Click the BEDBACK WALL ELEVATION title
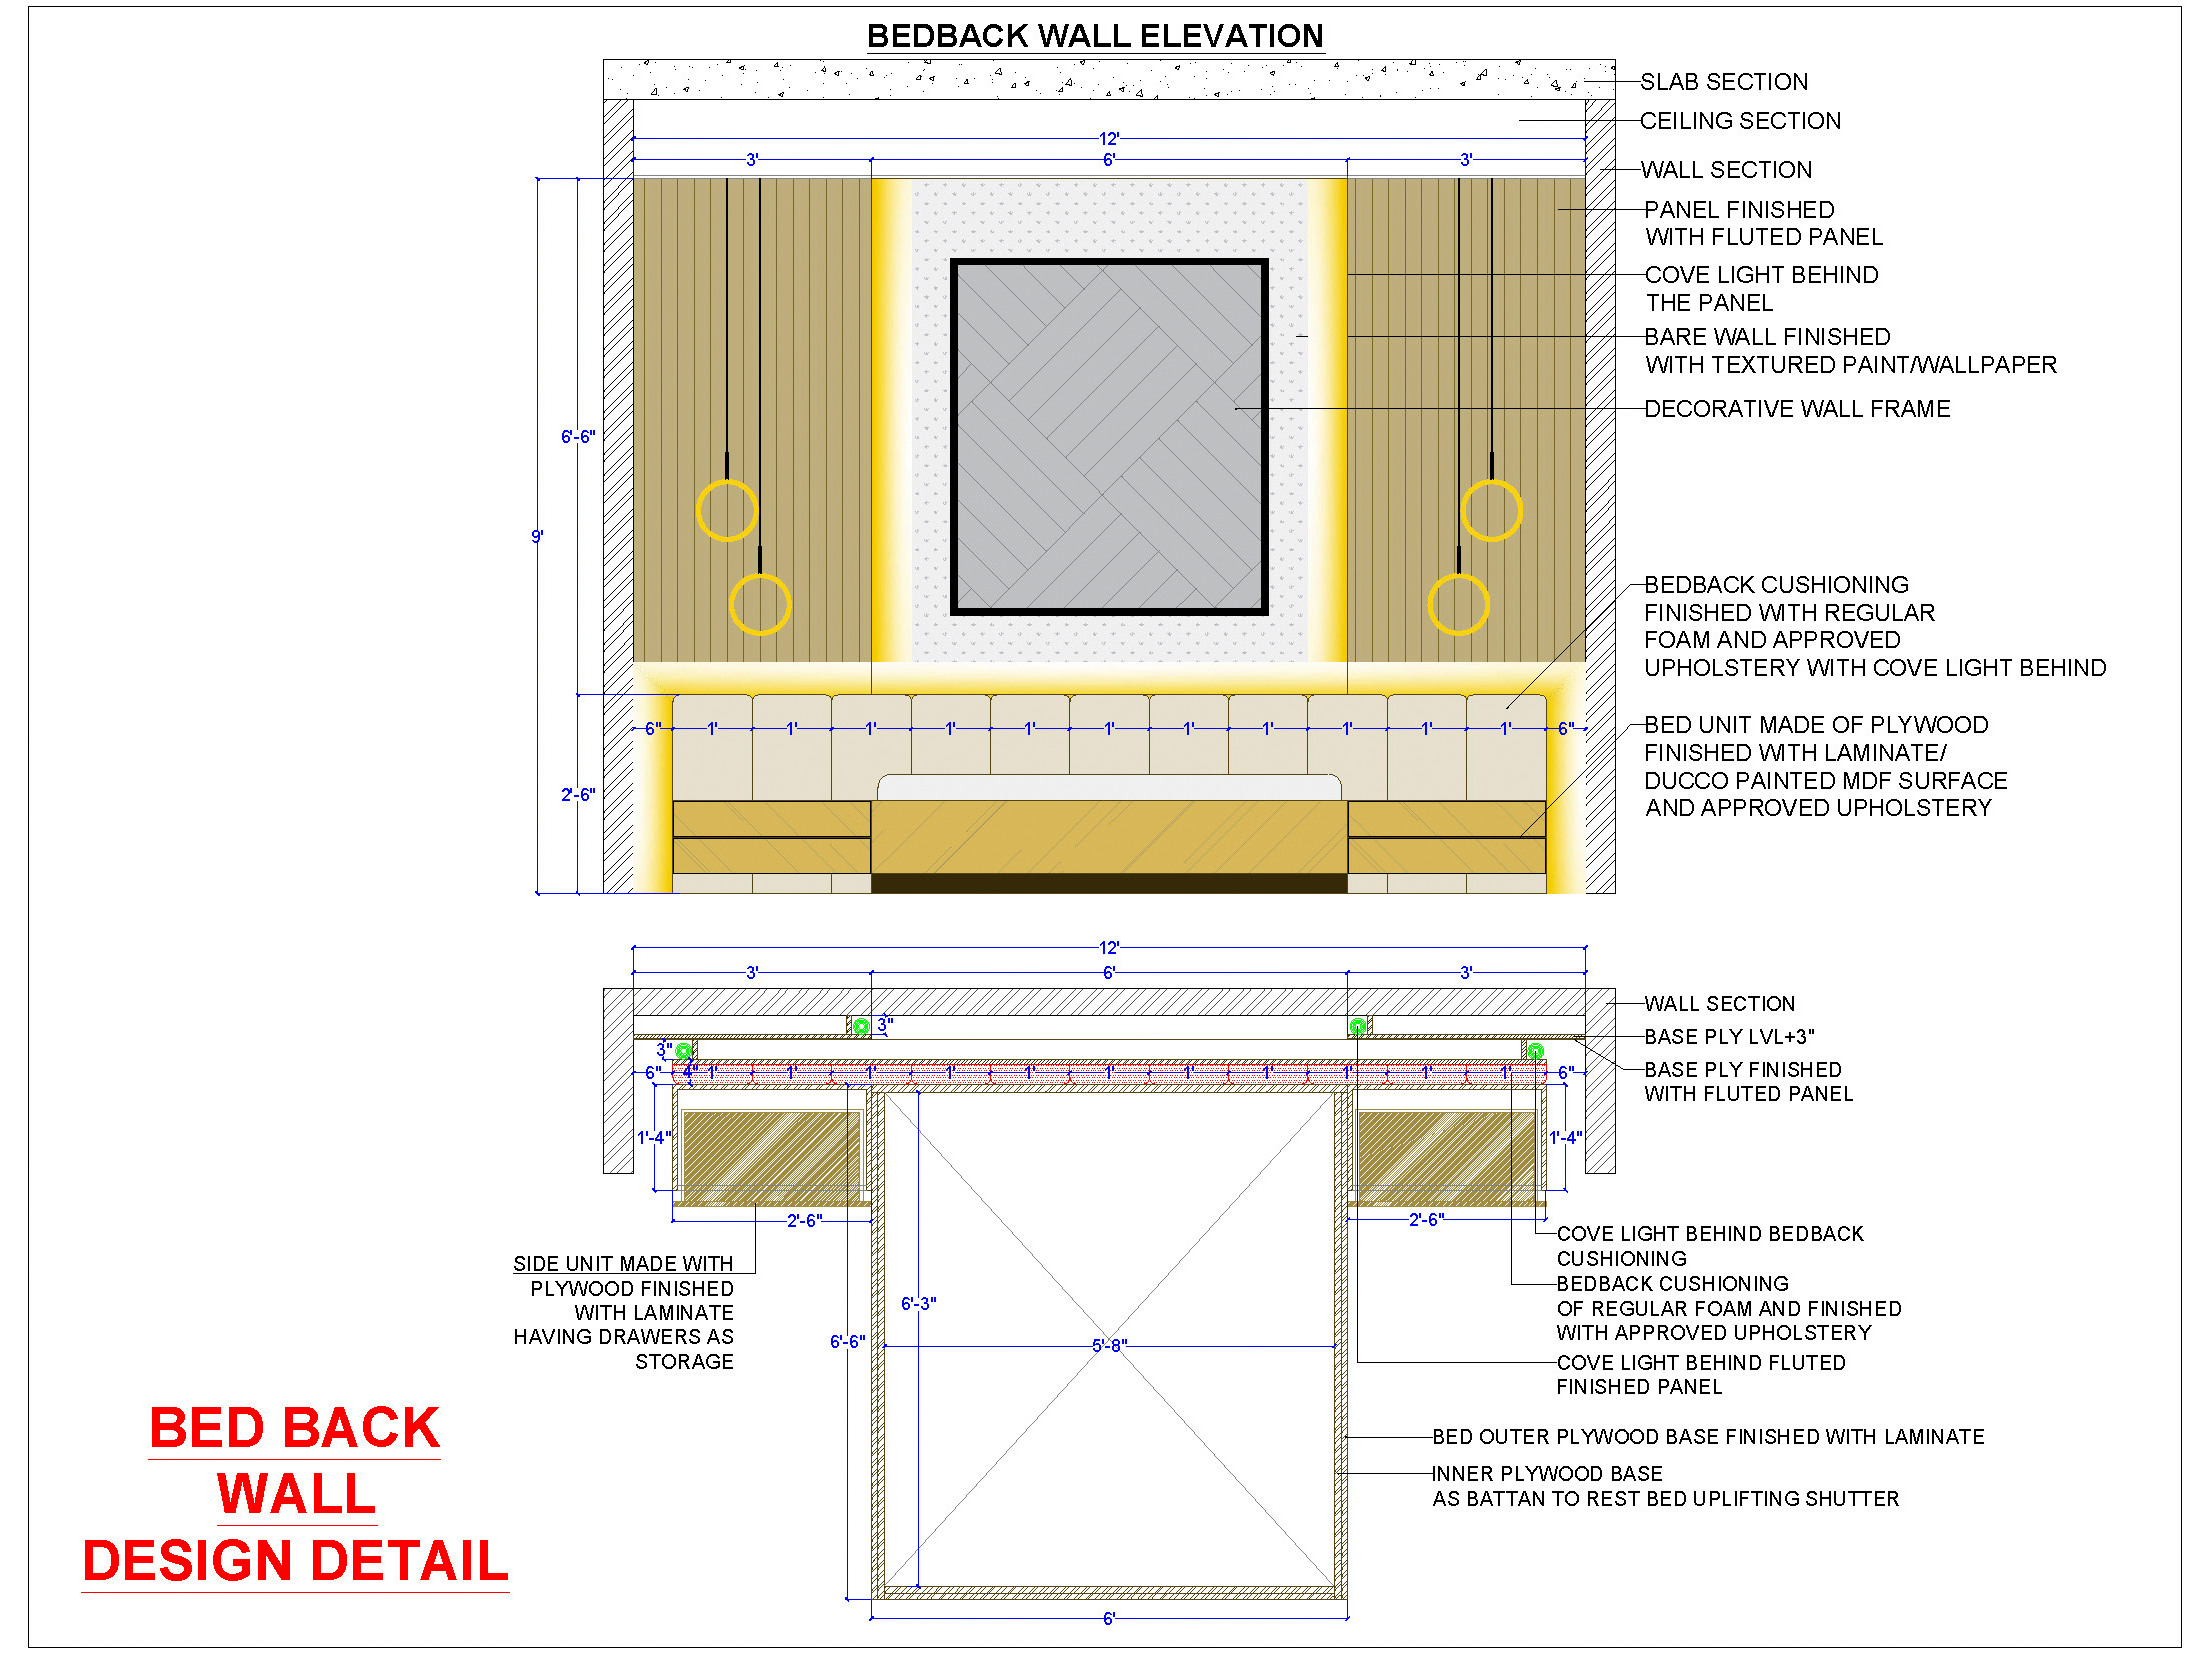Viewport: 2200px width, 1653px height. click(x=1095, y=36)
